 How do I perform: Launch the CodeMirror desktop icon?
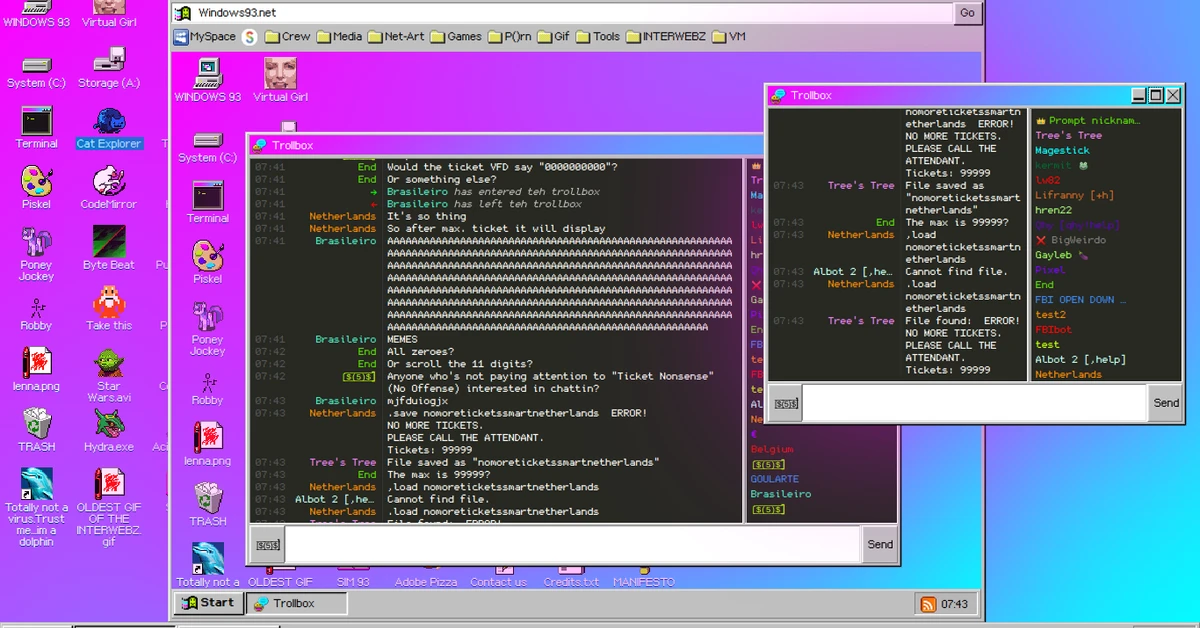(108, 183)
